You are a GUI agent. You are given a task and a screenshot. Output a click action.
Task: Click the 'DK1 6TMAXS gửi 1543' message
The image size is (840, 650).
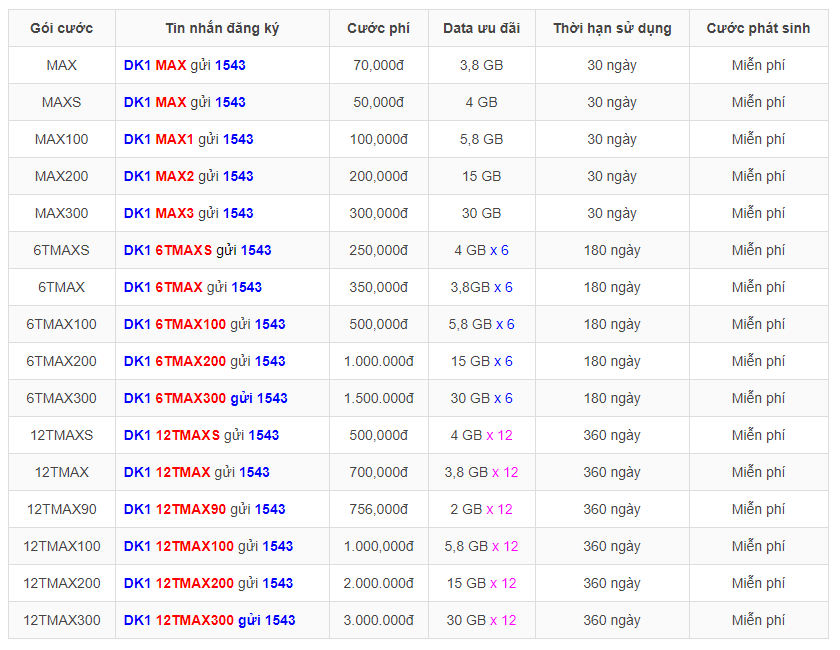(197, 250)
